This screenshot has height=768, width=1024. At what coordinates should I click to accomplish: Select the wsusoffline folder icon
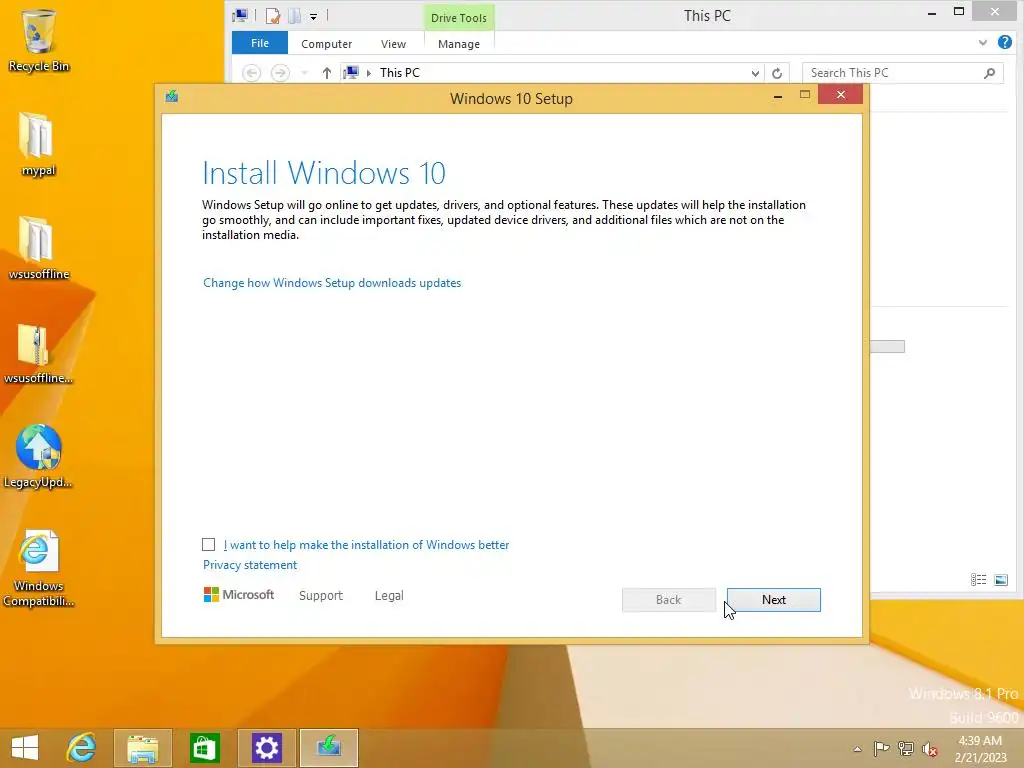[x=39, y=247]
